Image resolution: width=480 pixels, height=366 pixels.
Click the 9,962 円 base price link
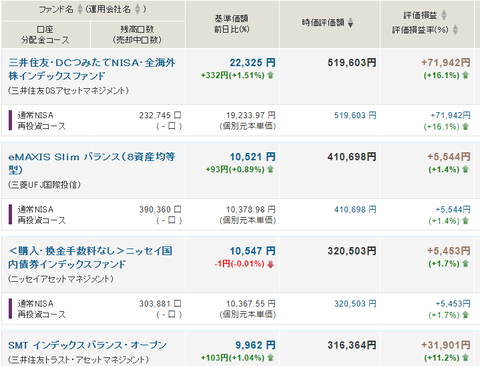255,345
